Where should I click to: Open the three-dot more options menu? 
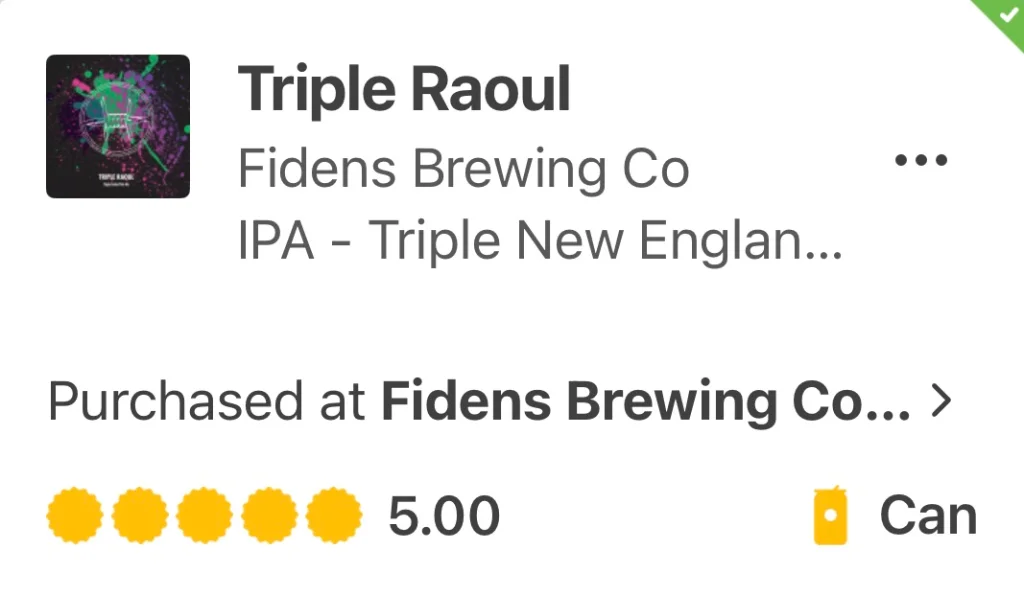tap(920, 160)
